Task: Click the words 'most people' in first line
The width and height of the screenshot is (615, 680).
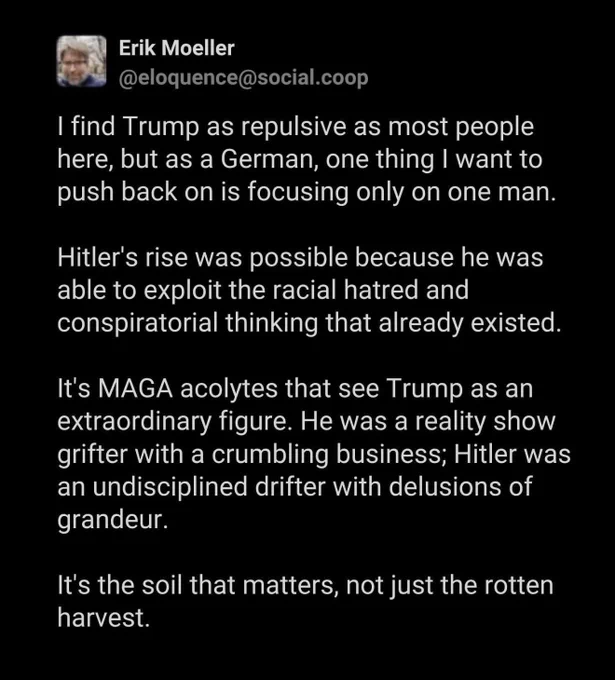Action: pos(461,127)
